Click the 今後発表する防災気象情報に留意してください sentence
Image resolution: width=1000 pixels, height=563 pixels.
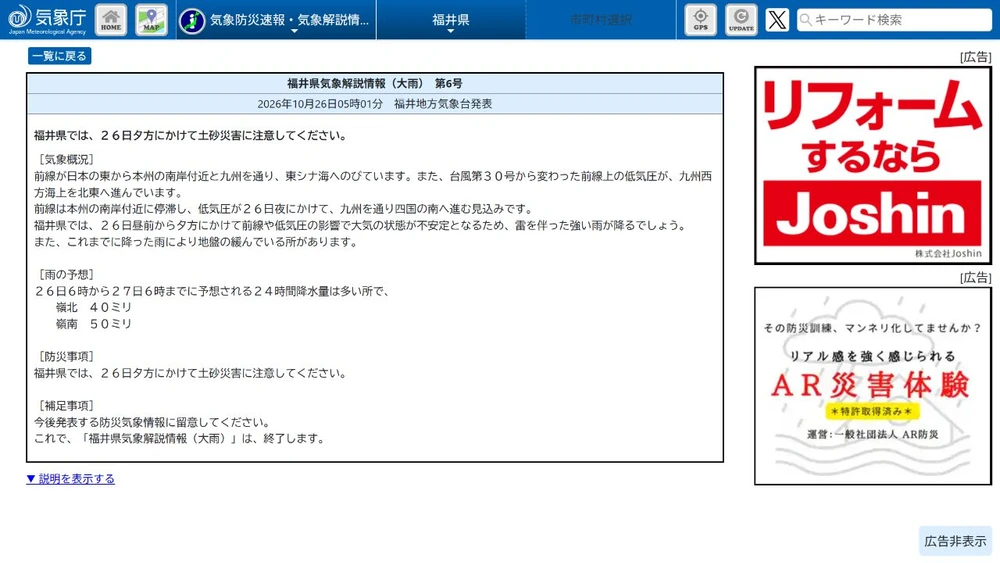(x=152, y=422)
